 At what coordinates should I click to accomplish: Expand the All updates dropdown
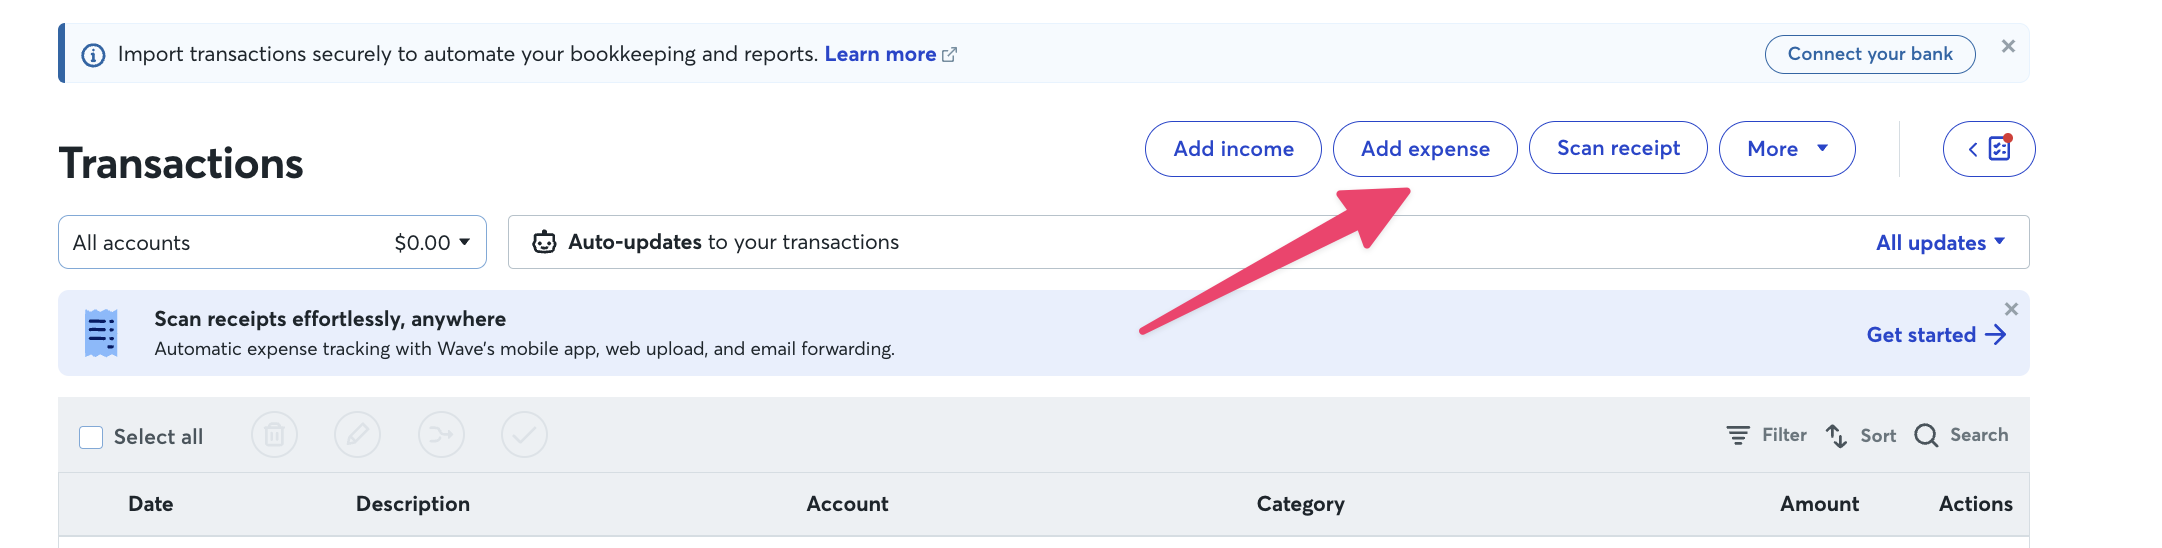[x=1940, y=242]
